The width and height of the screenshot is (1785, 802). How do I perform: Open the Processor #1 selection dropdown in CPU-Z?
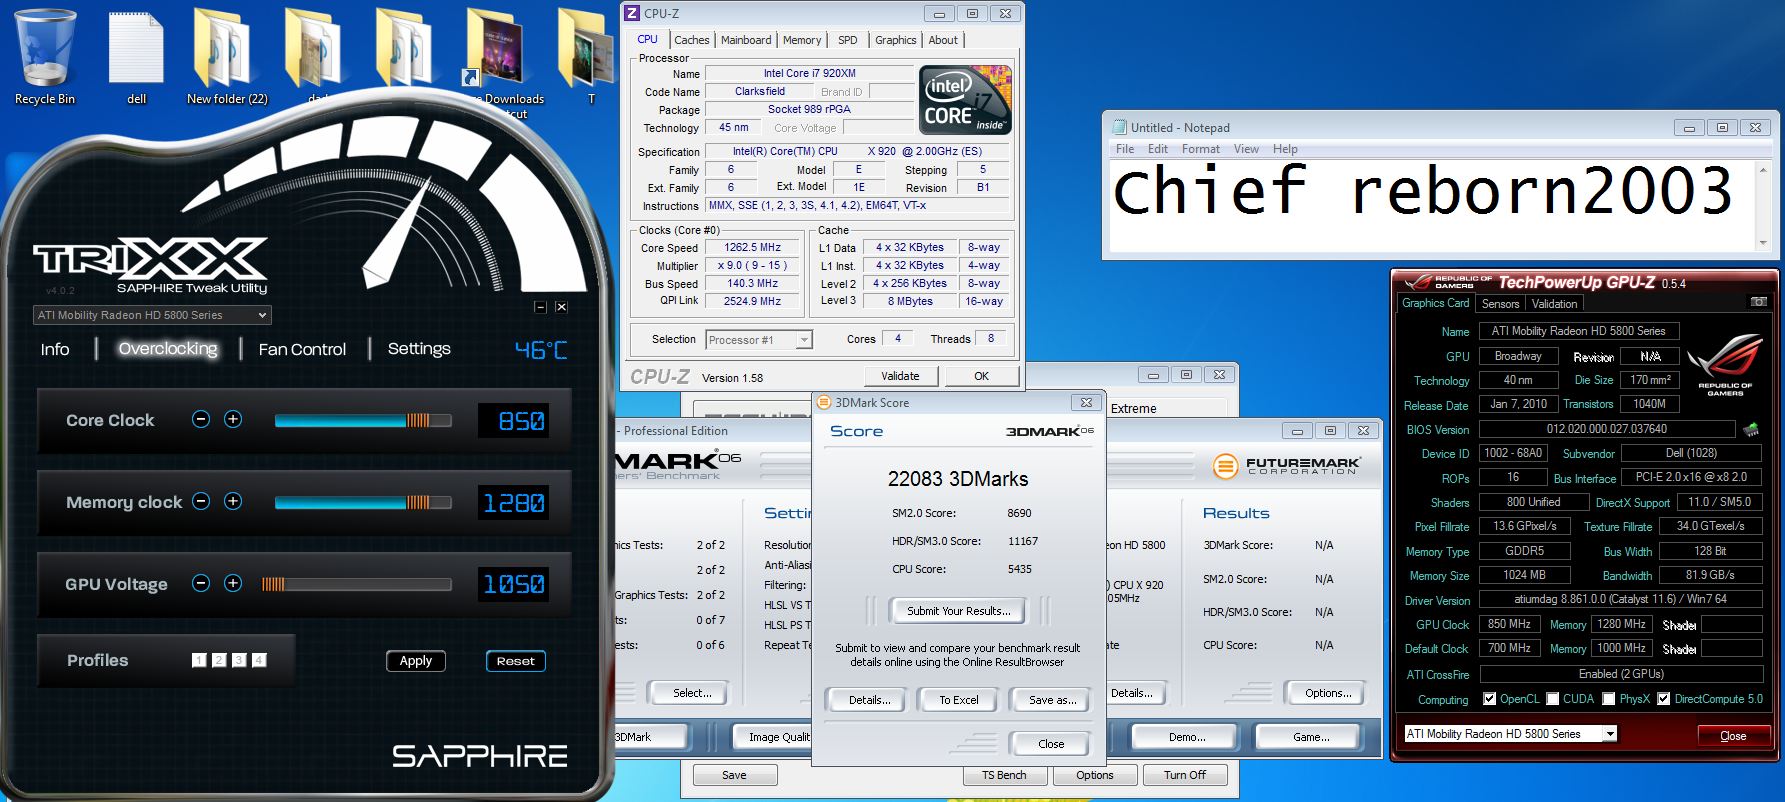click(x=759, y=340)
